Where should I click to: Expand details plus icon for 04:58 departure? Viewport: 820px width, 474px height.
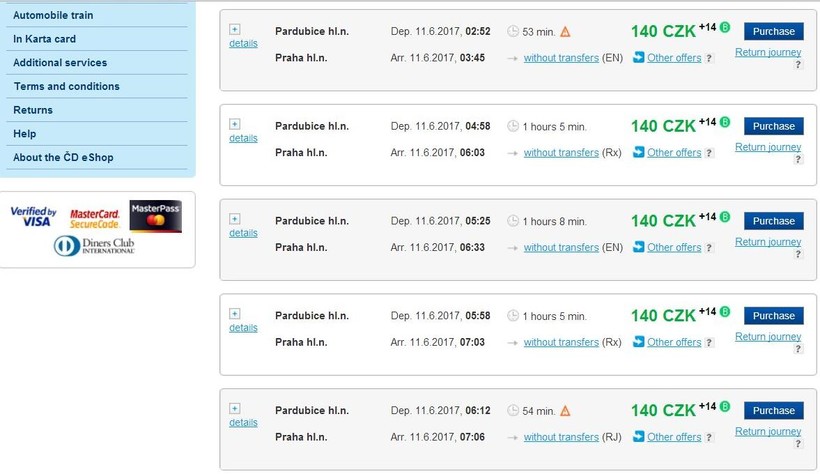[235, 124]
